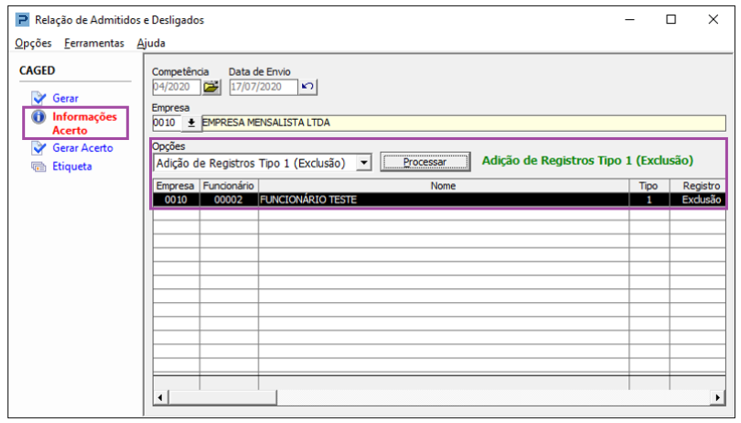Select Etiqueta link

[x=72, y=166]
